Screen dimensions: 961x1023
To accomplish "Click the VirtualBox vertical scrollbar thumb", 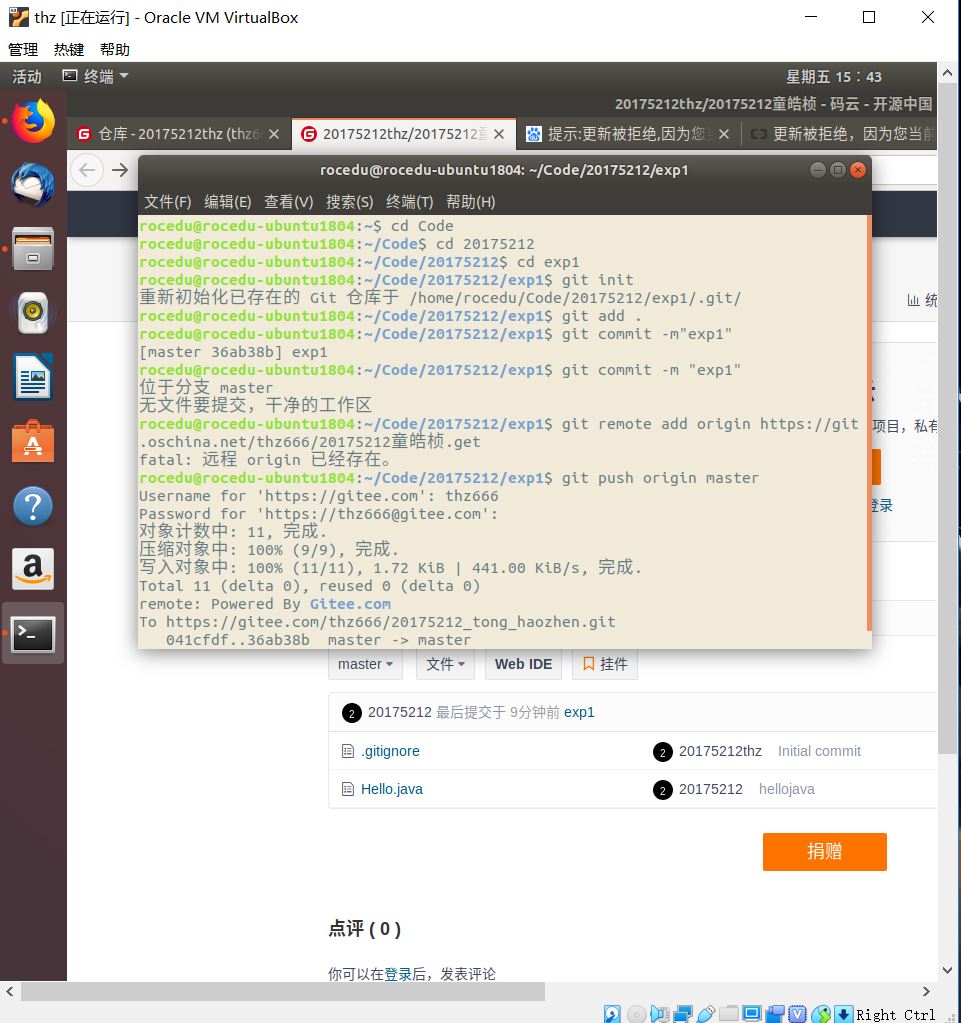I will point(947,416).
